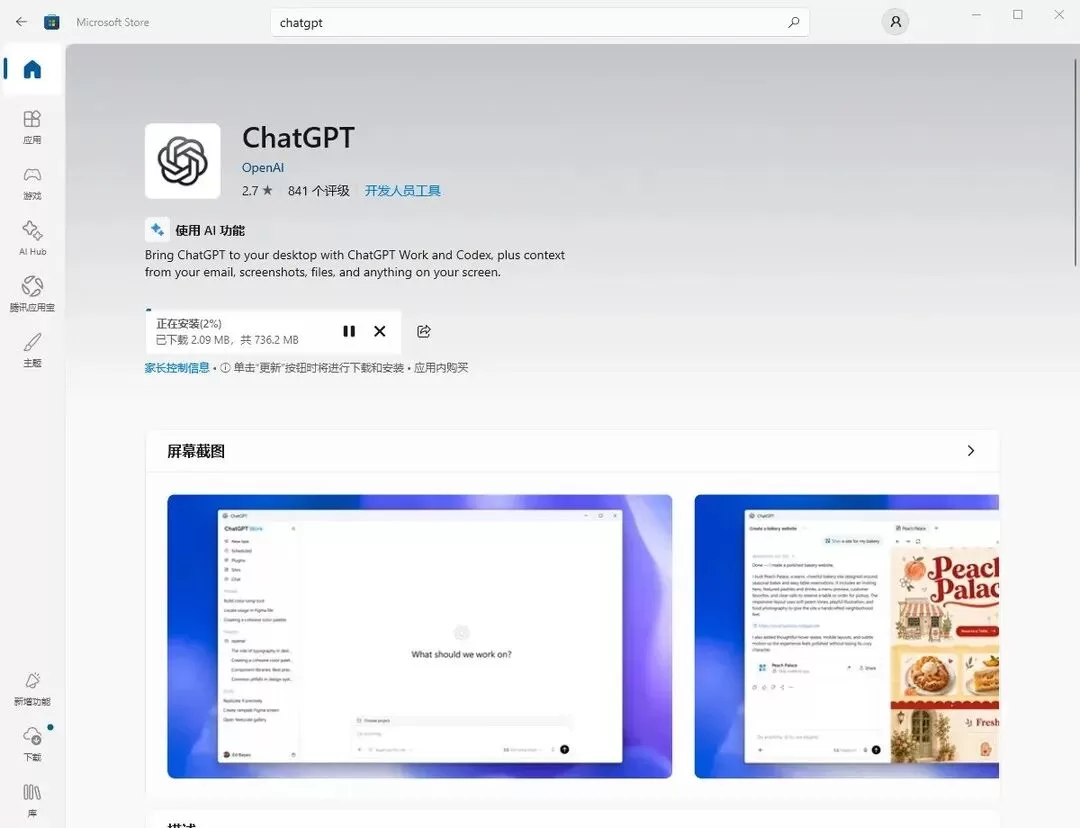1080x828 pixels.
Task: Minimize the Microsoft Store window
Action: (x=976, y=14)
